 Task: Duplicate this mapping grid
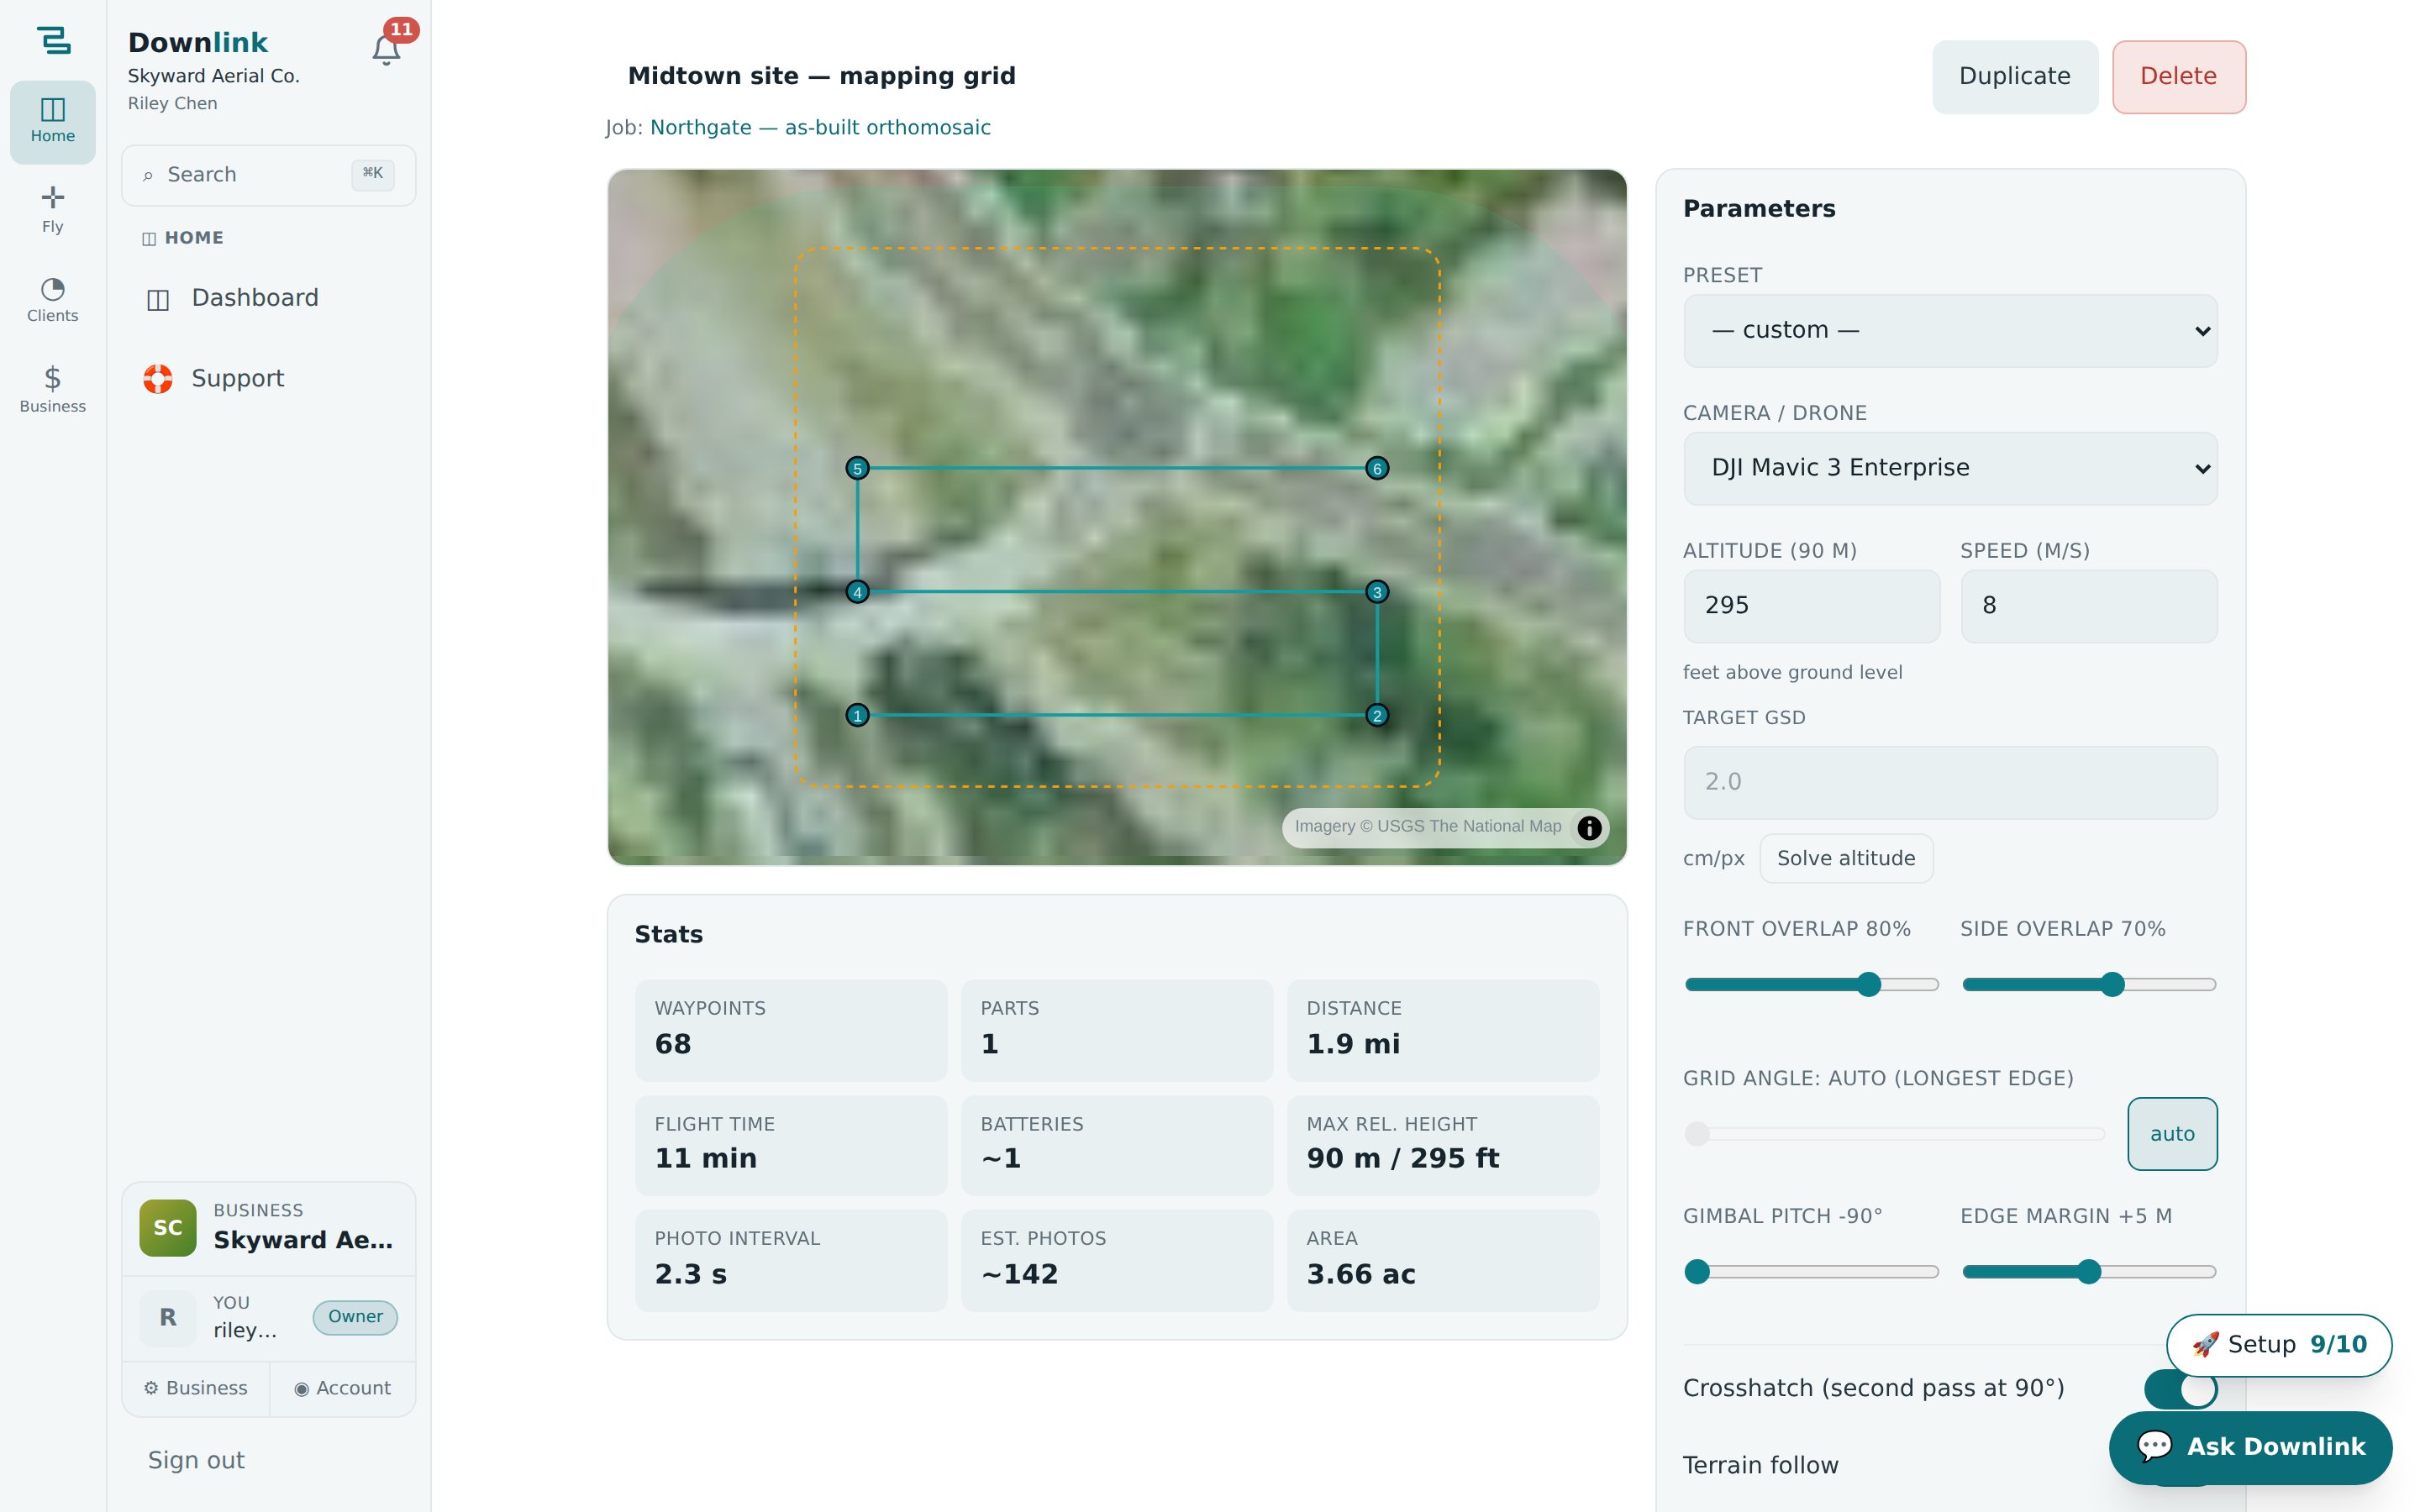[2014, 77]
